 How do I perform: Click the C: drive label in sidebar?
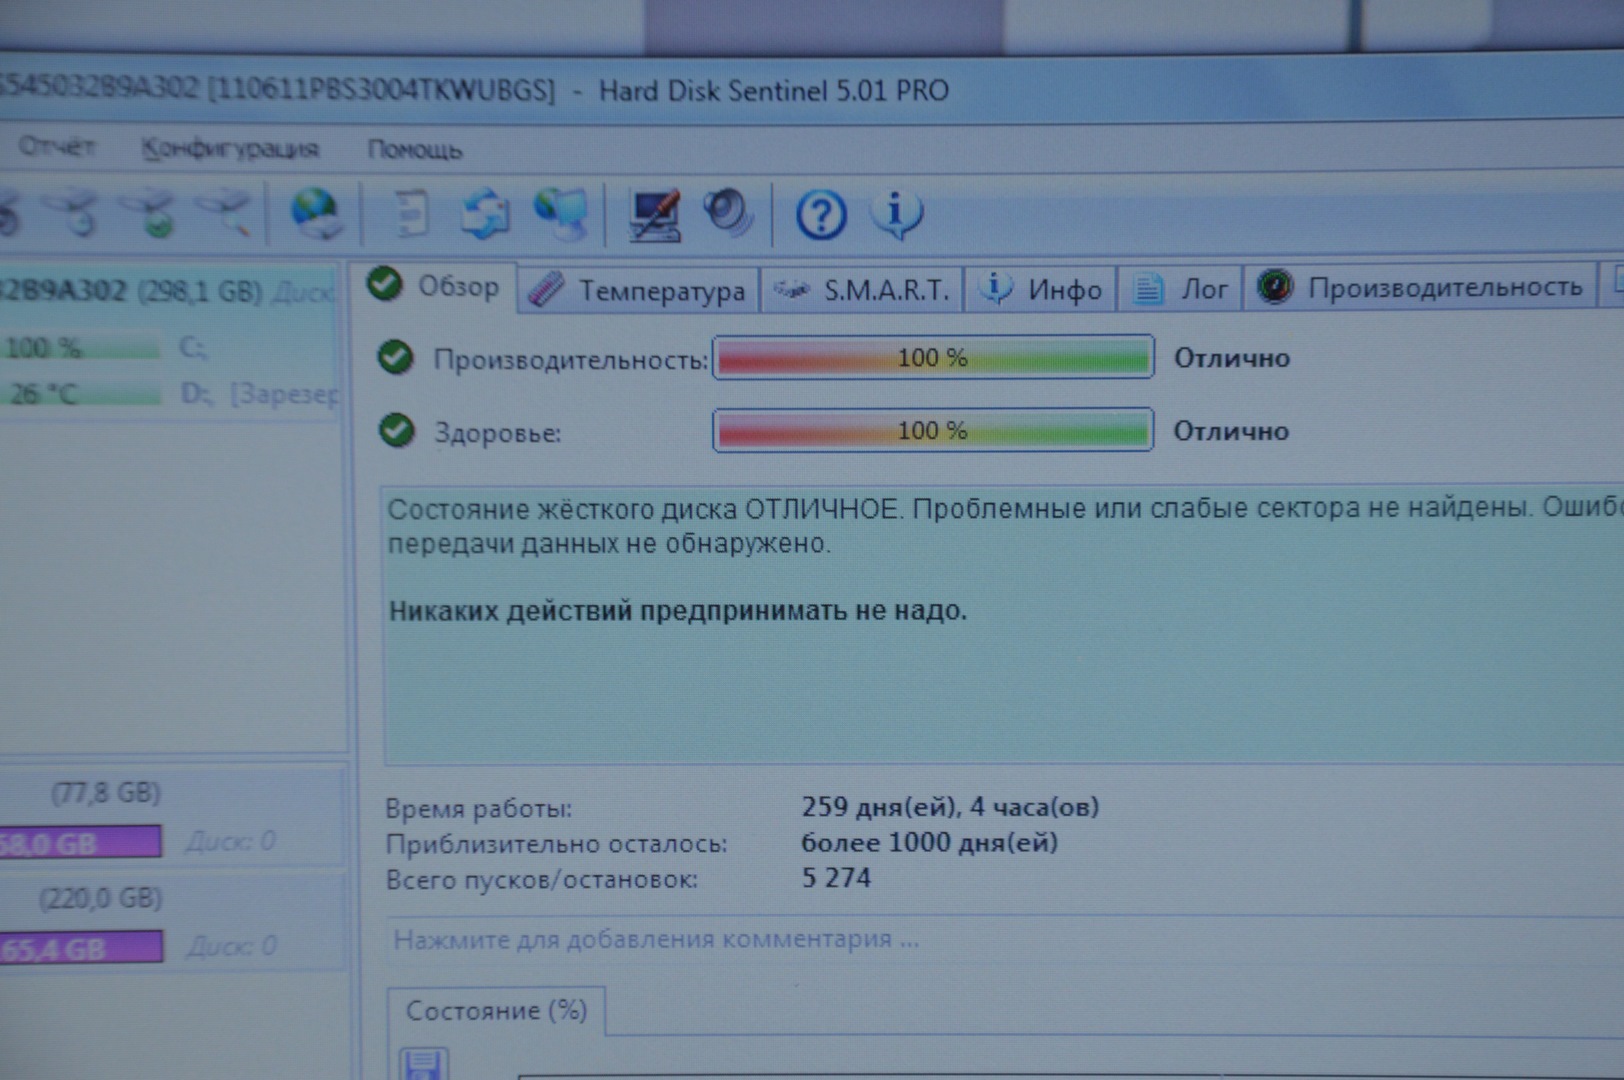pyautogui.click(x=193, y=348)
